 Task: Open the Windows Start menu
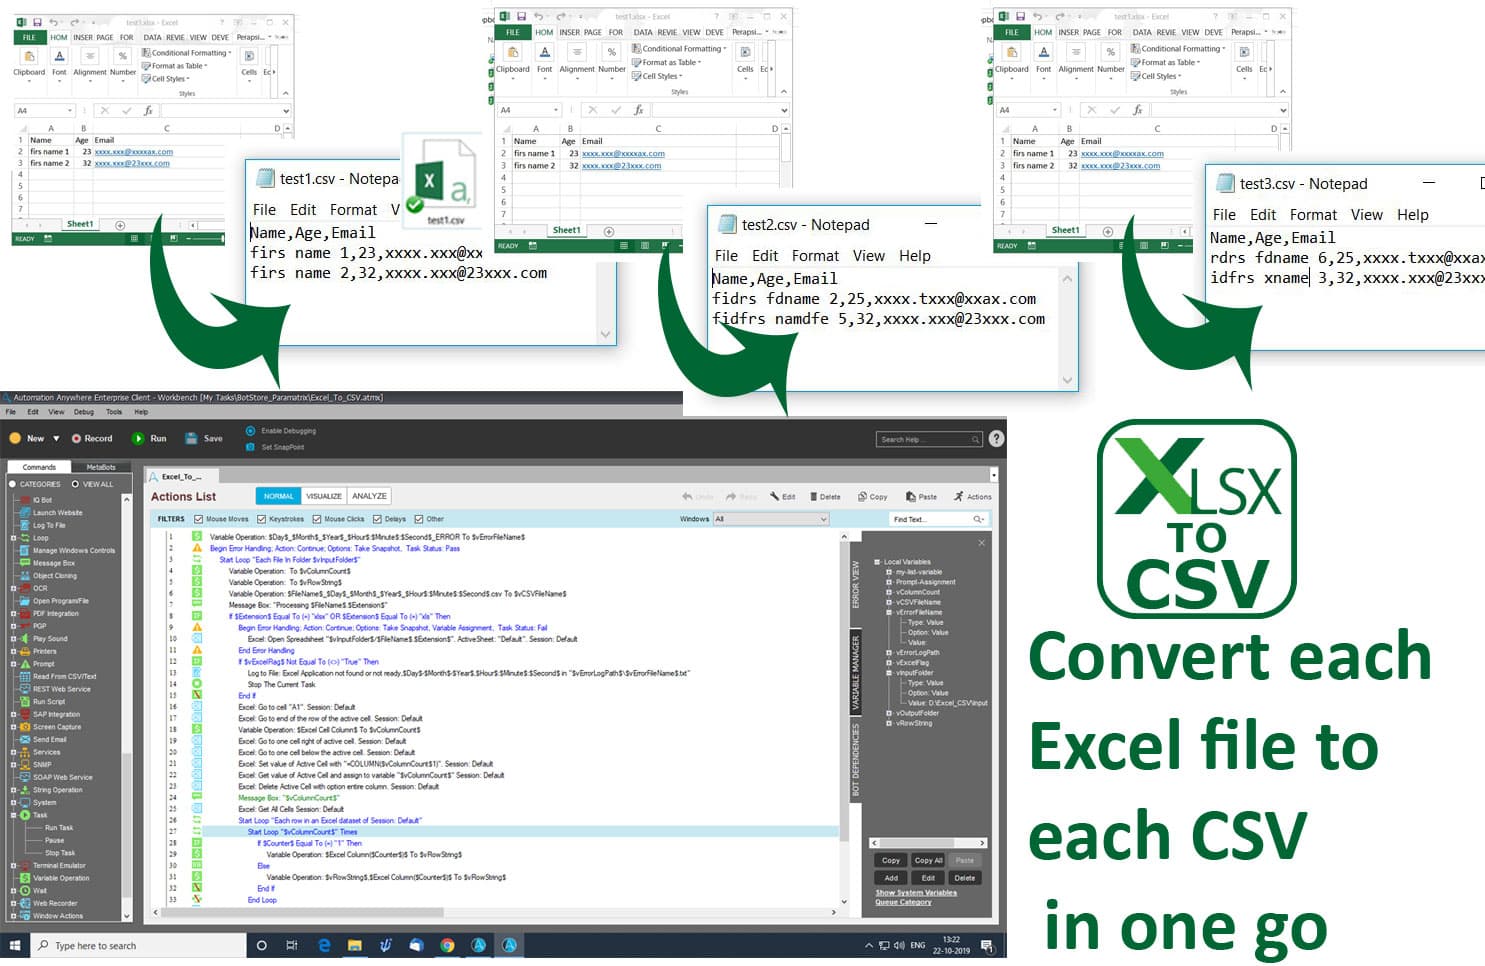pyautogui.click(x=15, y=945)
